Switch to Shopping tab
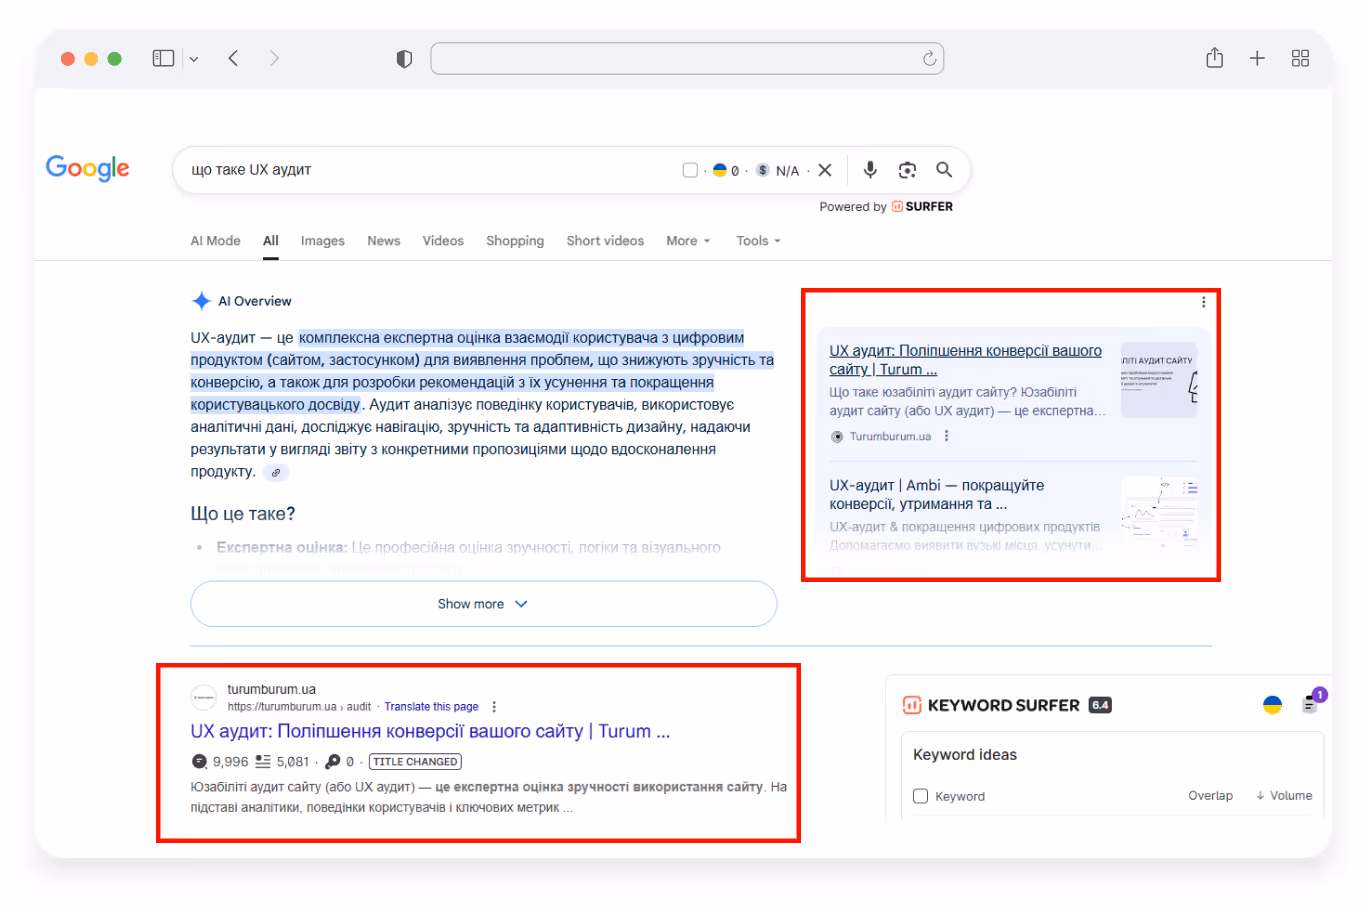The width and height of the screenshot is (1368, 912). point(515,241)
